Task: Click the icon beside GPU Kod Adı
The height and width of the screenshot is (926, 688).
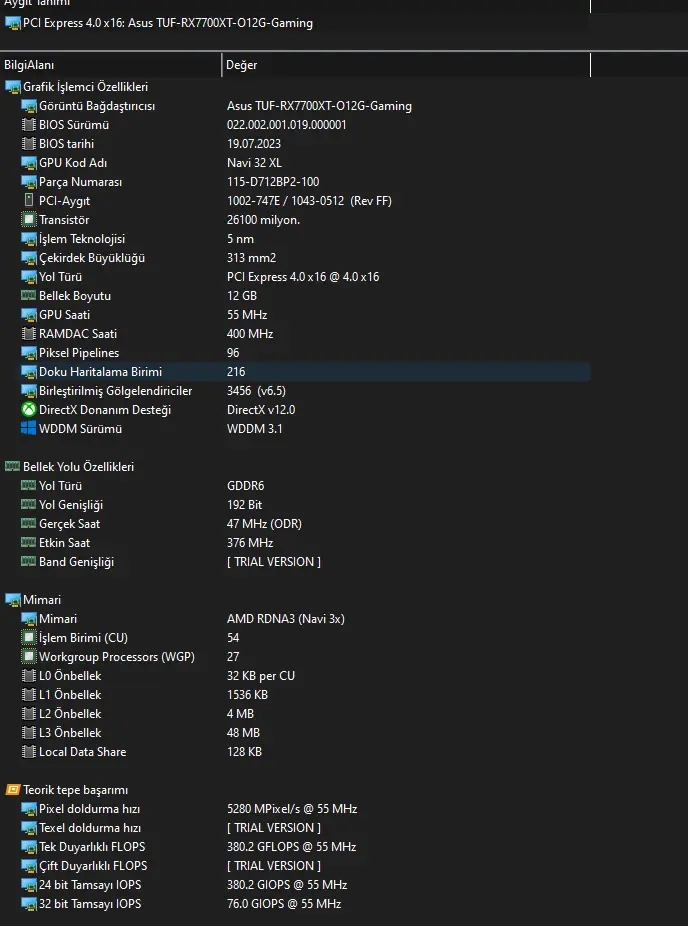Action: [28, 163]
